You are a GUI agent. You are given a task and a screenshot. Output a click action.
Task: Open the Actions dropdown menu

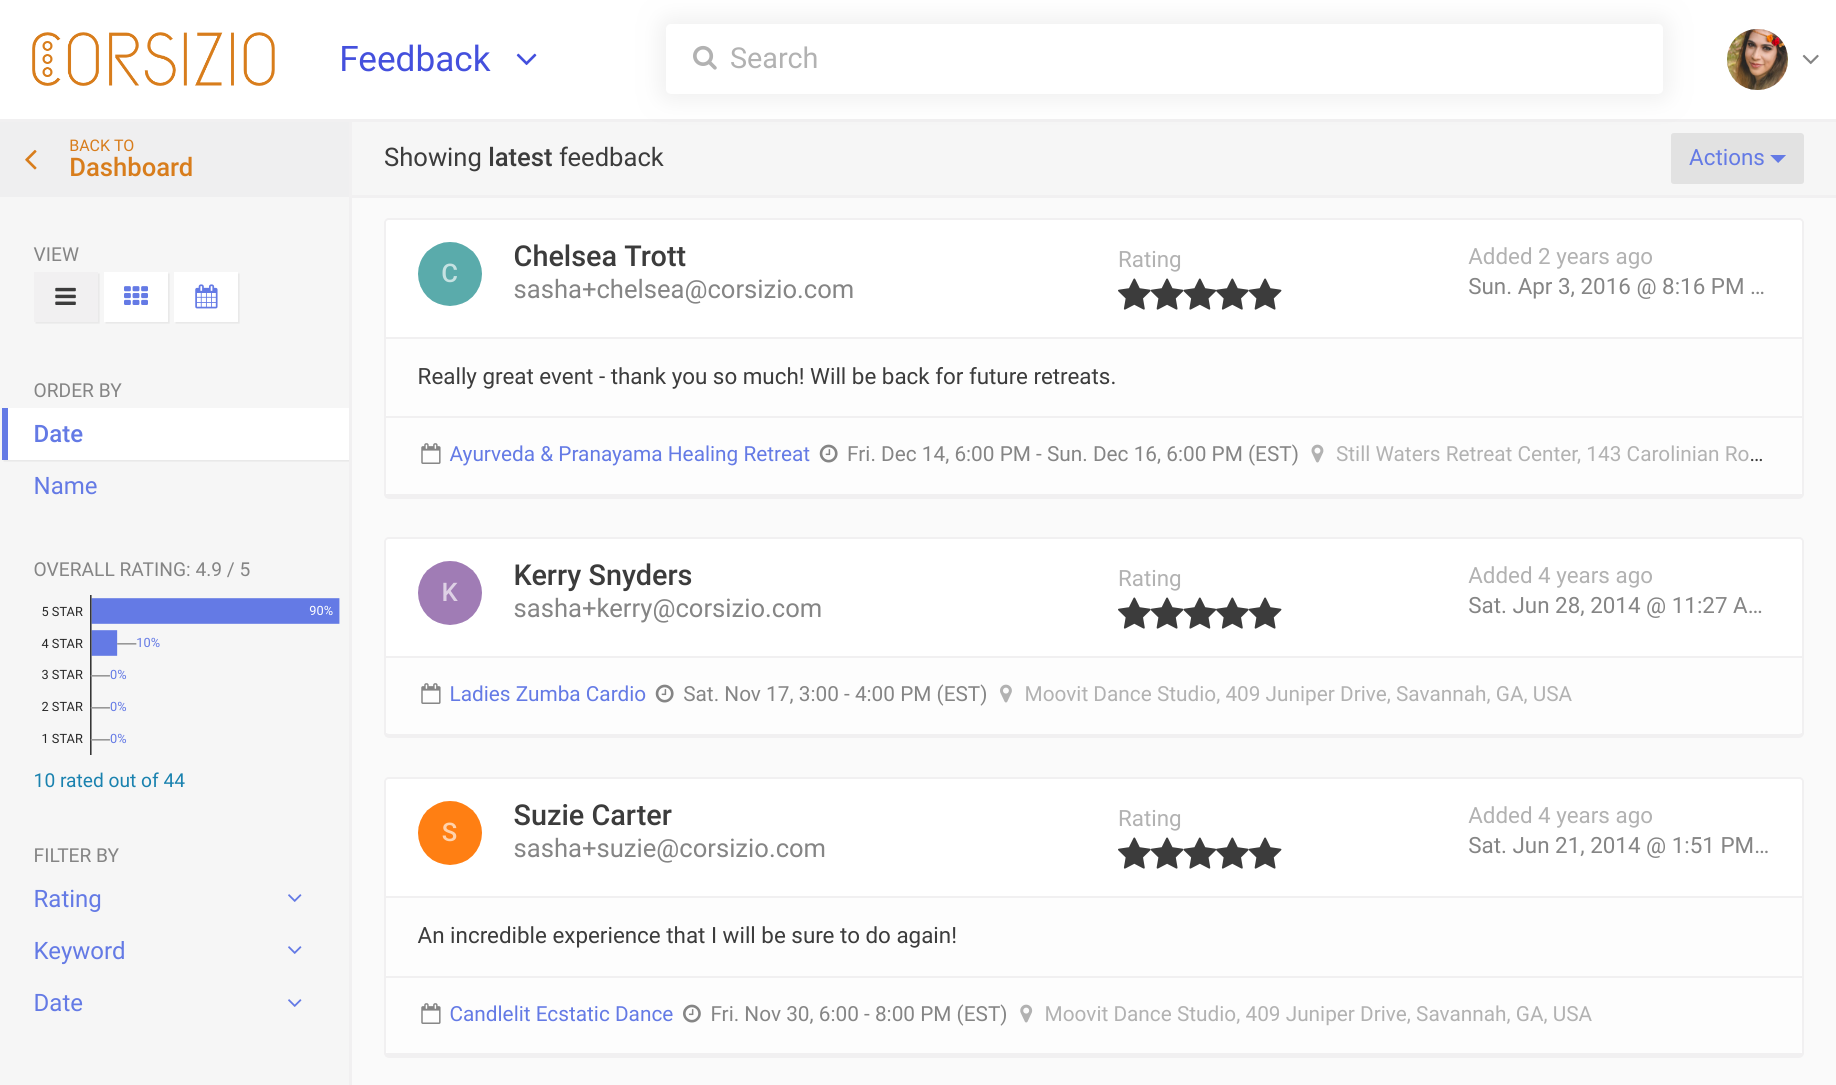click(1736, 158)
